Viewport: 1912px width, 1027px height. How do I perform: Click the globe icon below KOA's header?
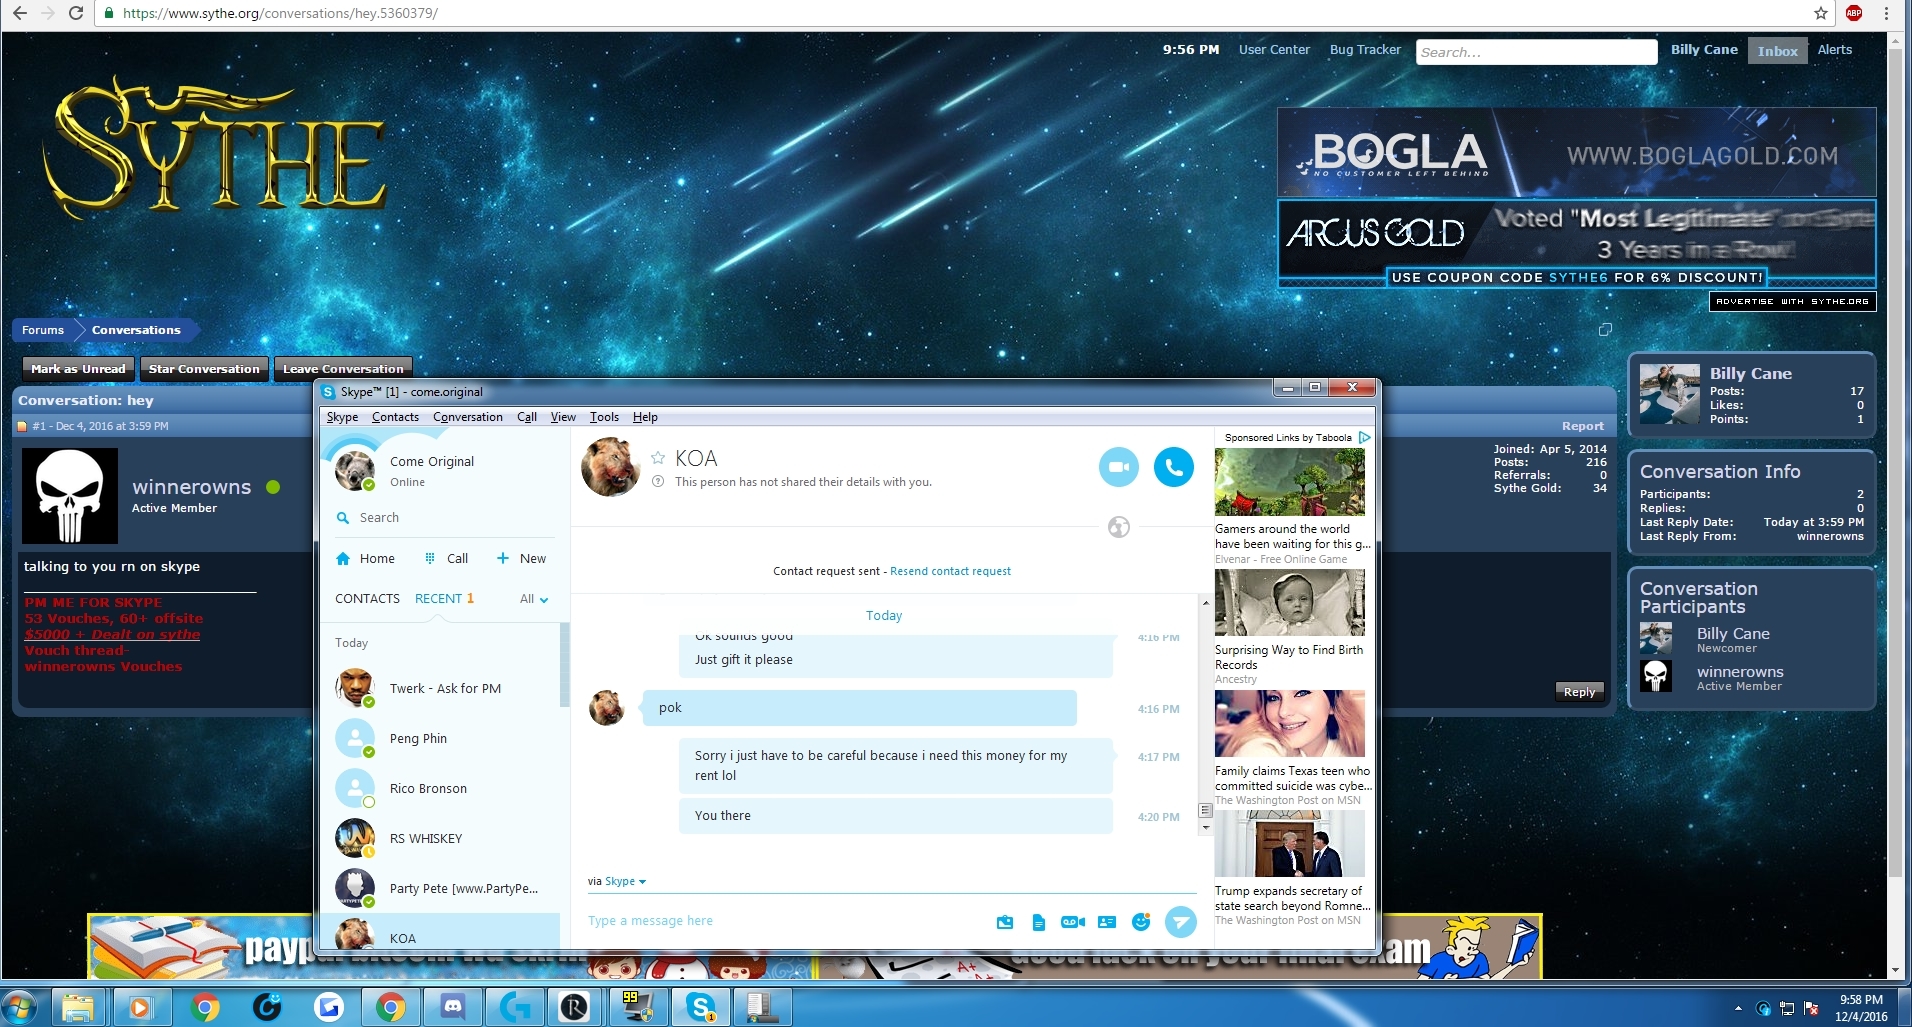[1119, 527]
